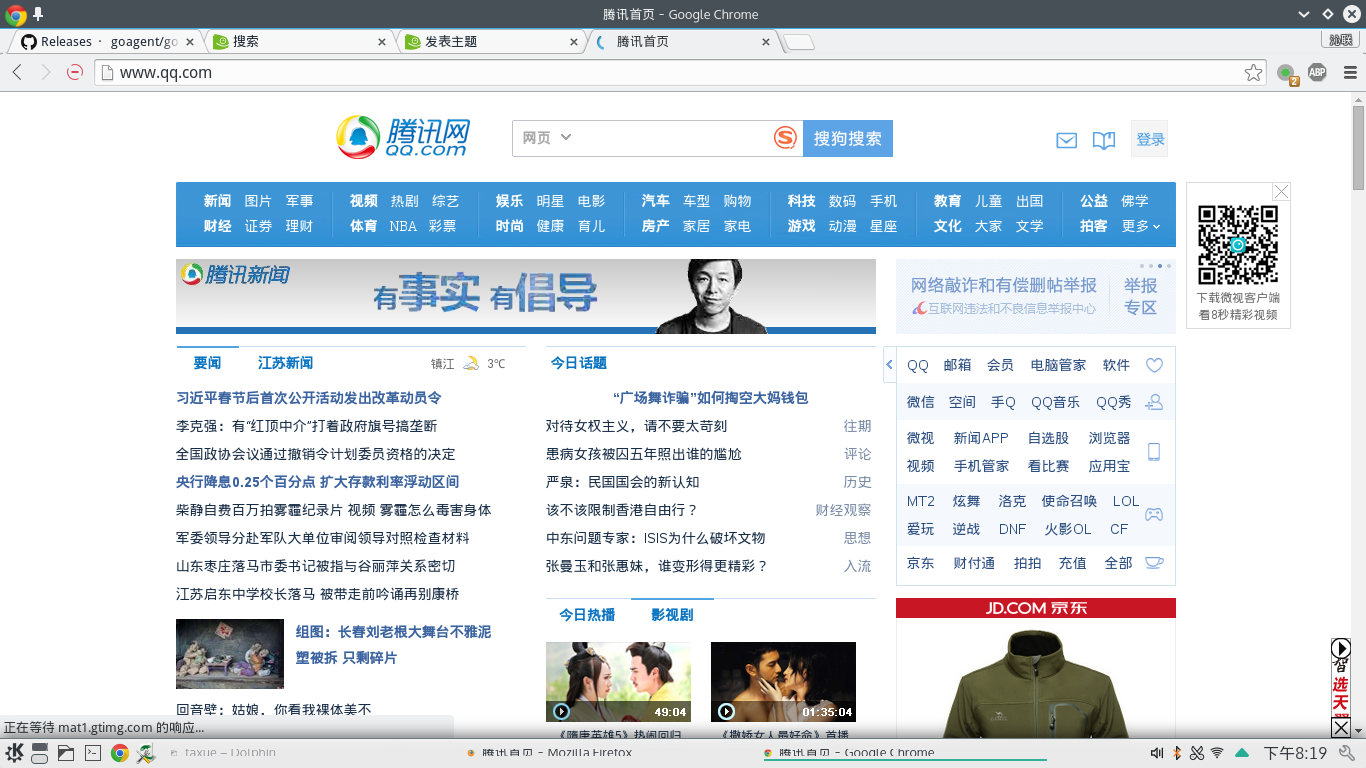Play the 49:04 video thumbnail
The width and height of the screenshot is (1366, 768).
coord(618,682)
